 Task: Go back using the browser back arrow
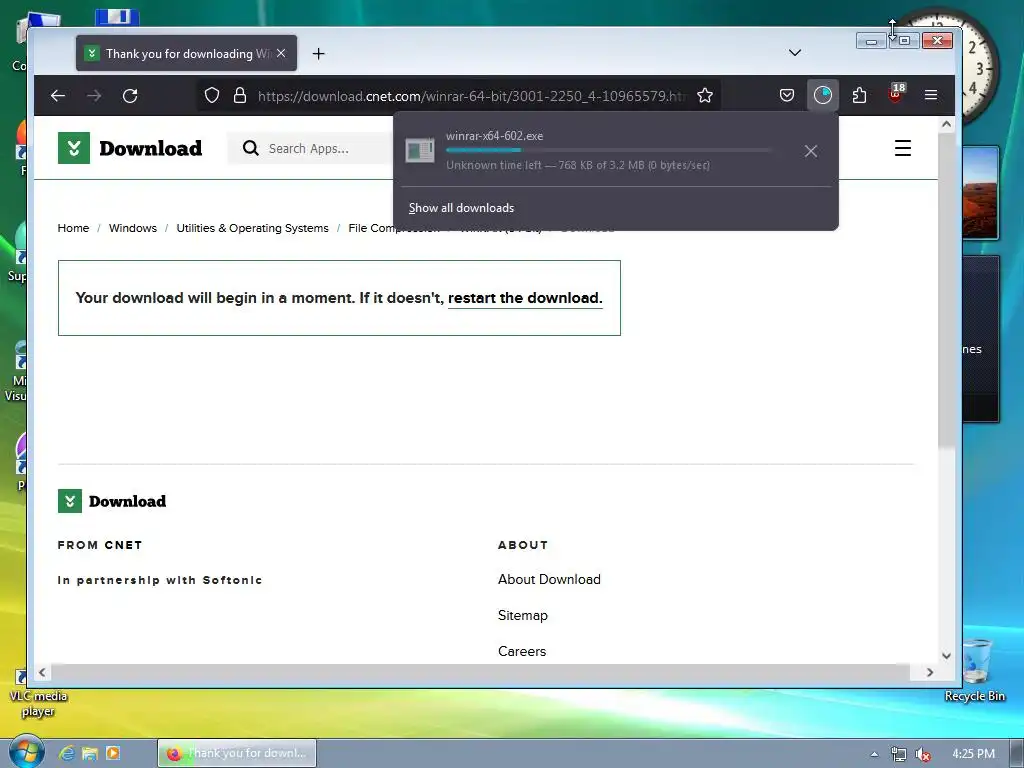pos(58,96)
